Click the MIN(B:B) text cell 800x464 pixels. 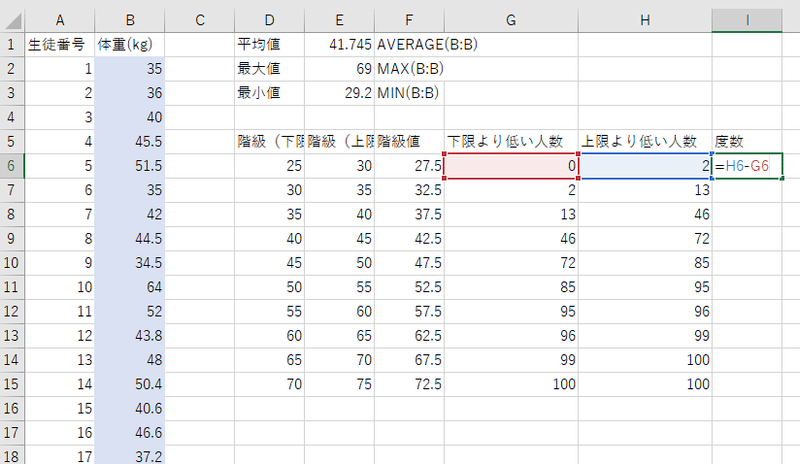click(409, 93)
